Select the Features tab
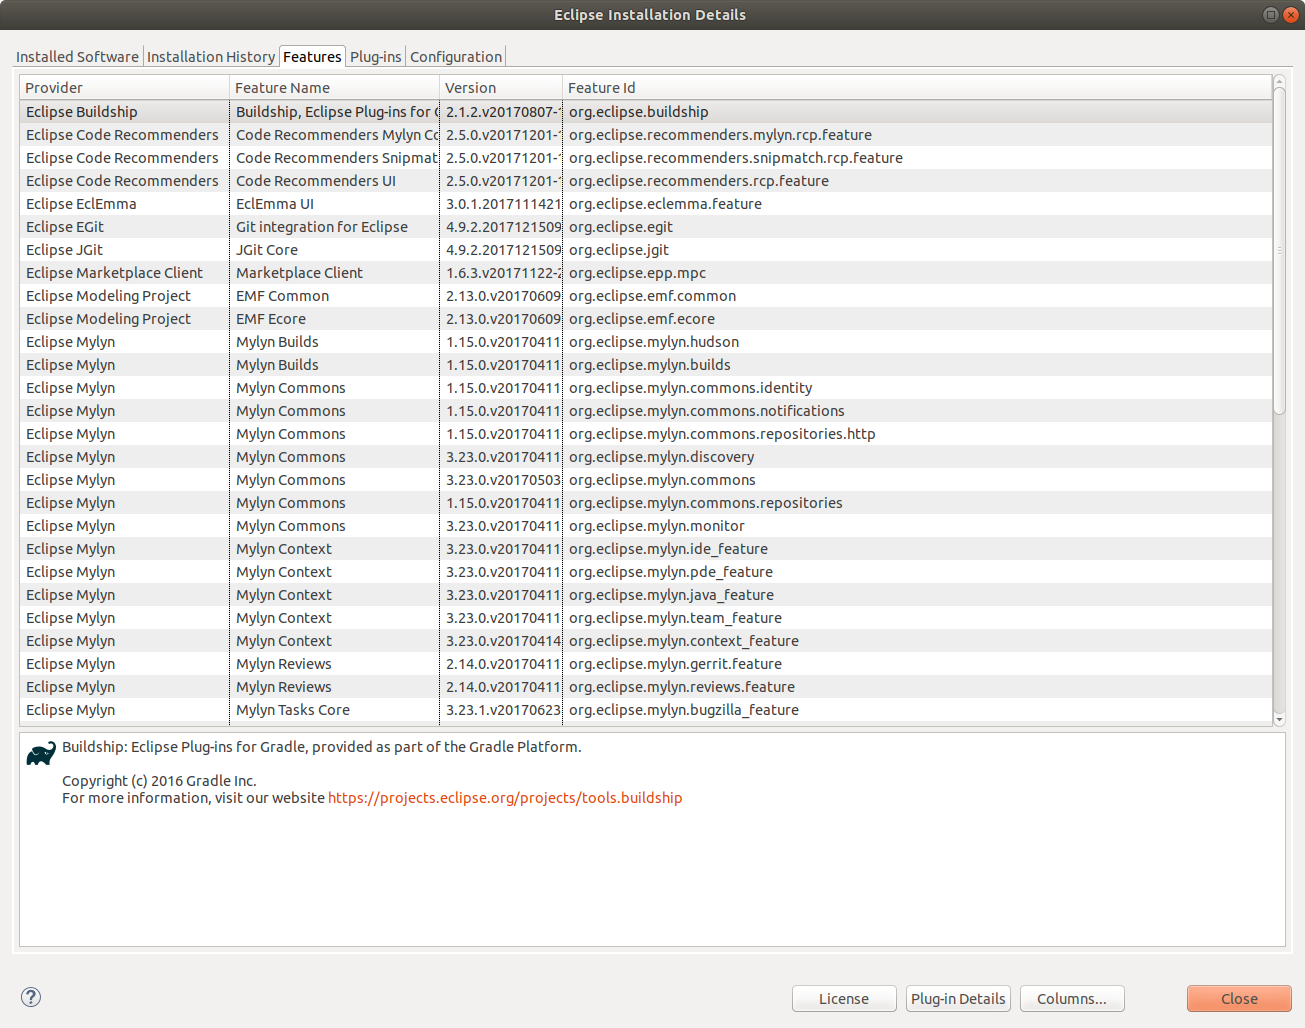 [312, 57]
